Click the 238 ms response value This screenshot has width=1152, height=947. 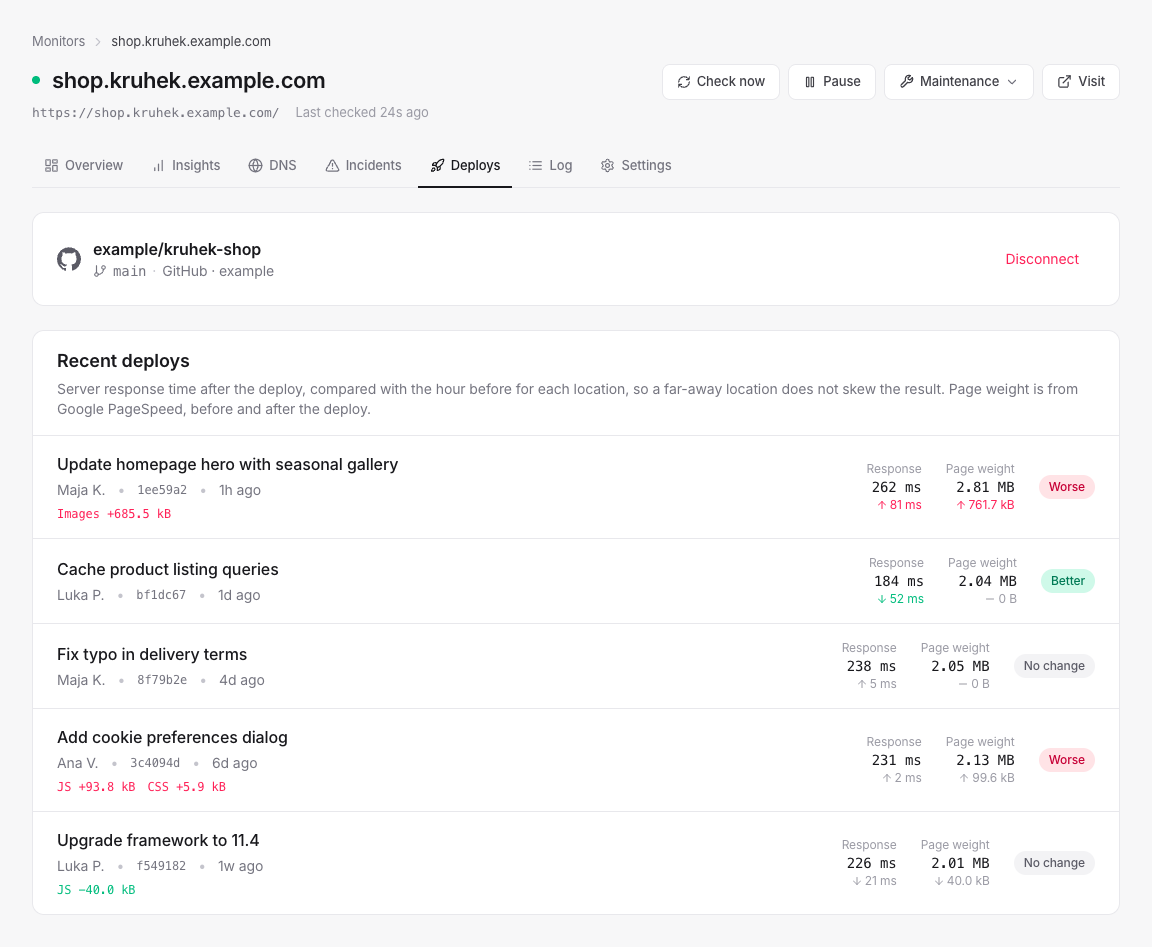871,667
